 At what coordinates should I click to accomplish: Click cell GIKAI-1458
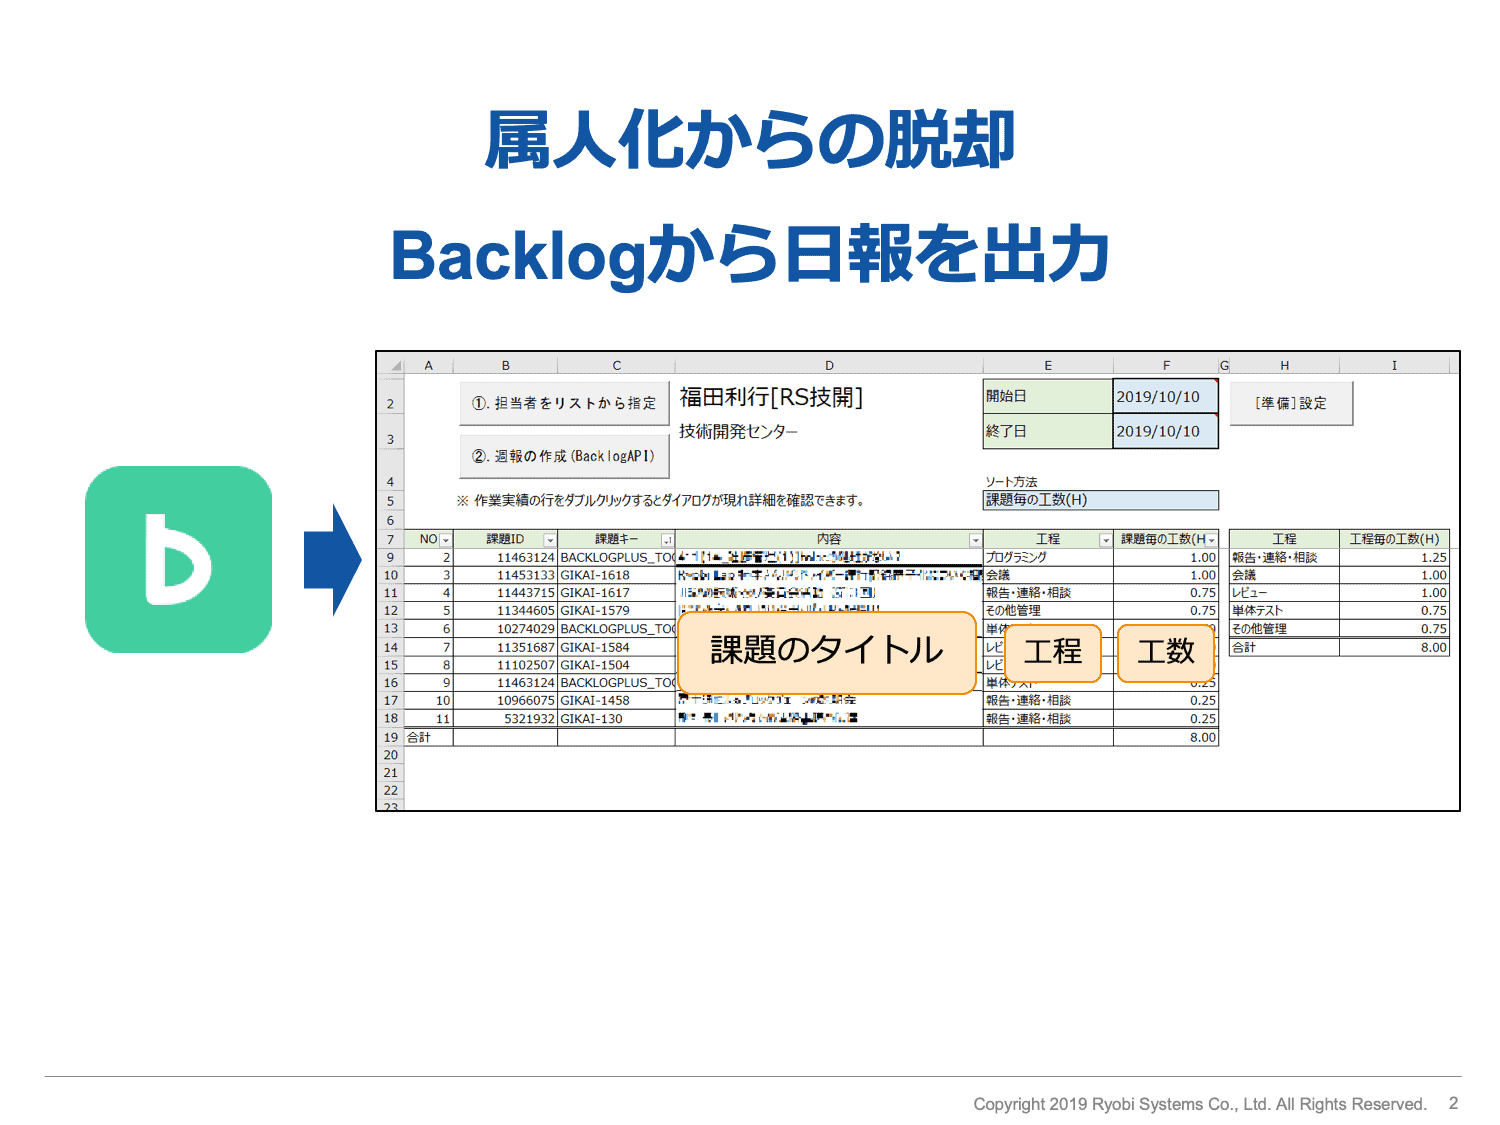[616, 701]
